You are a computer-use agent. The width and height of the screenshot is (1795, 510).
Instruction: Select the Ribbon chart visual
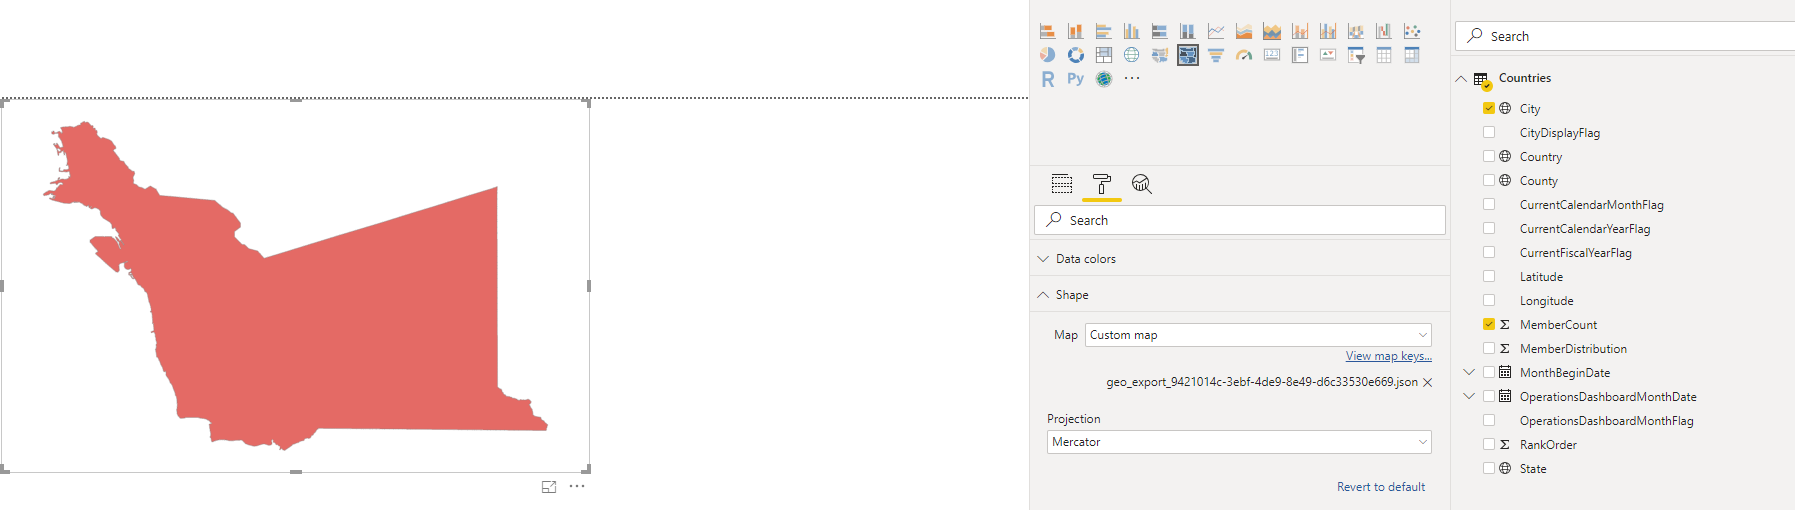(x=1355, y=31)
